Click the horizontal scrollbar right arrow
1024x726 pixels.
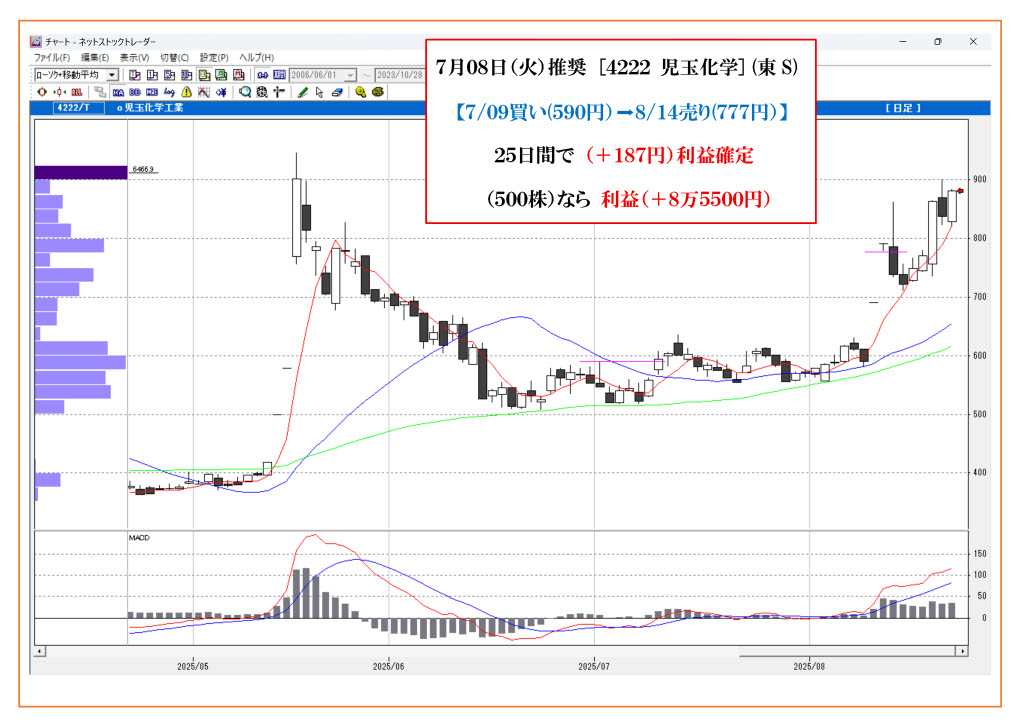click(962, 651)
